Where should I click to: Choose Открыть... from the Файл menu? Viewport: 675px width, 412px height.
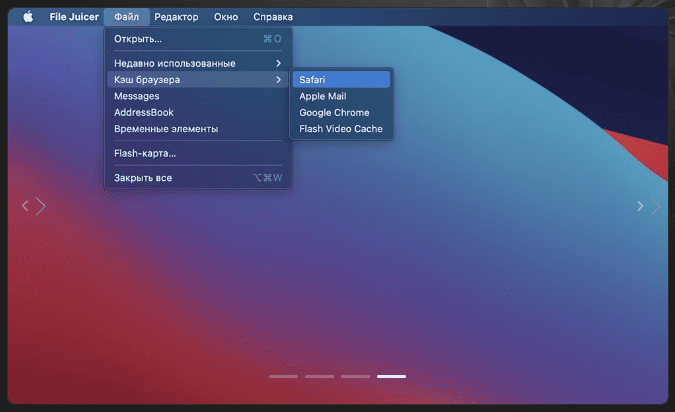[x=198, y=39]
